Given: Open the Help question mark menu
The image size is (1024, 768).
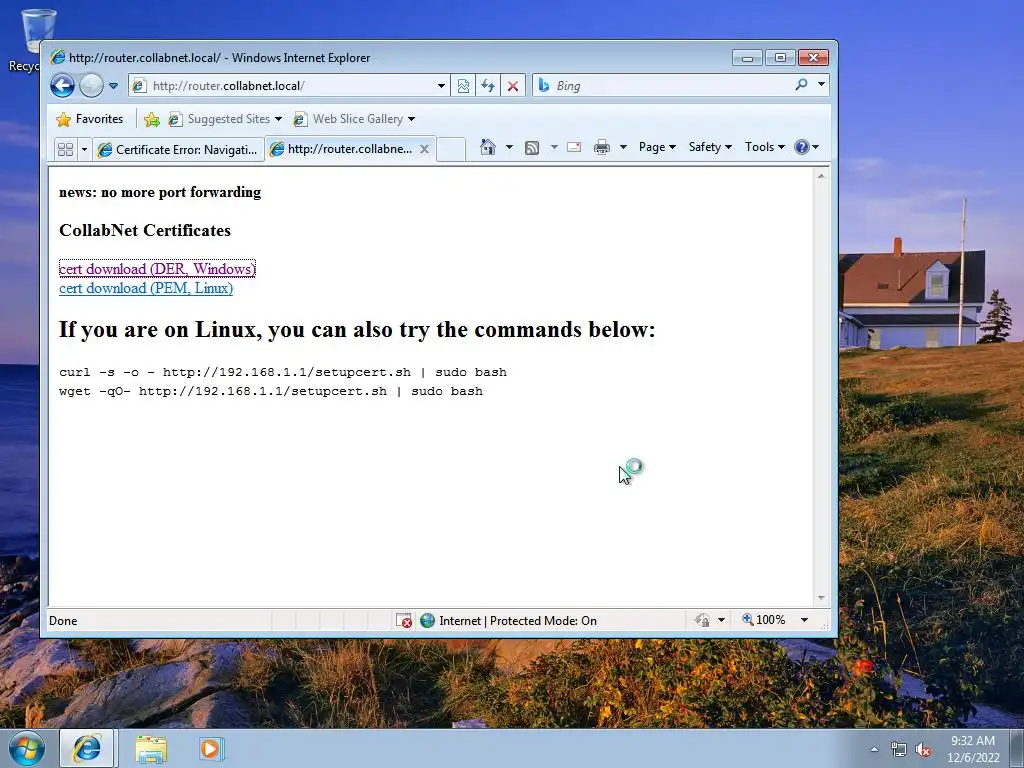Looking at the screenshot, I should (807, 147).
